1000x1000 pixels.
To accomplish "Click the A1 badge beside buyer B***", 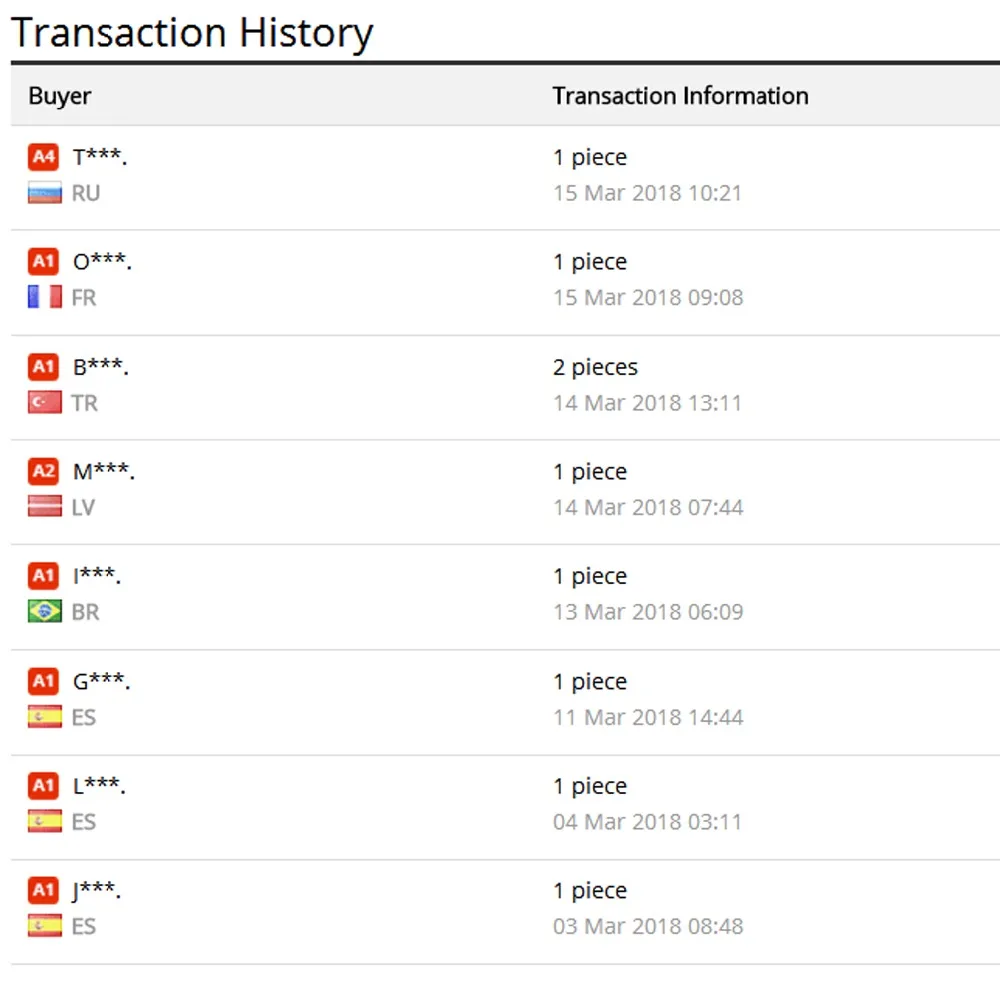I will (43, 367).
